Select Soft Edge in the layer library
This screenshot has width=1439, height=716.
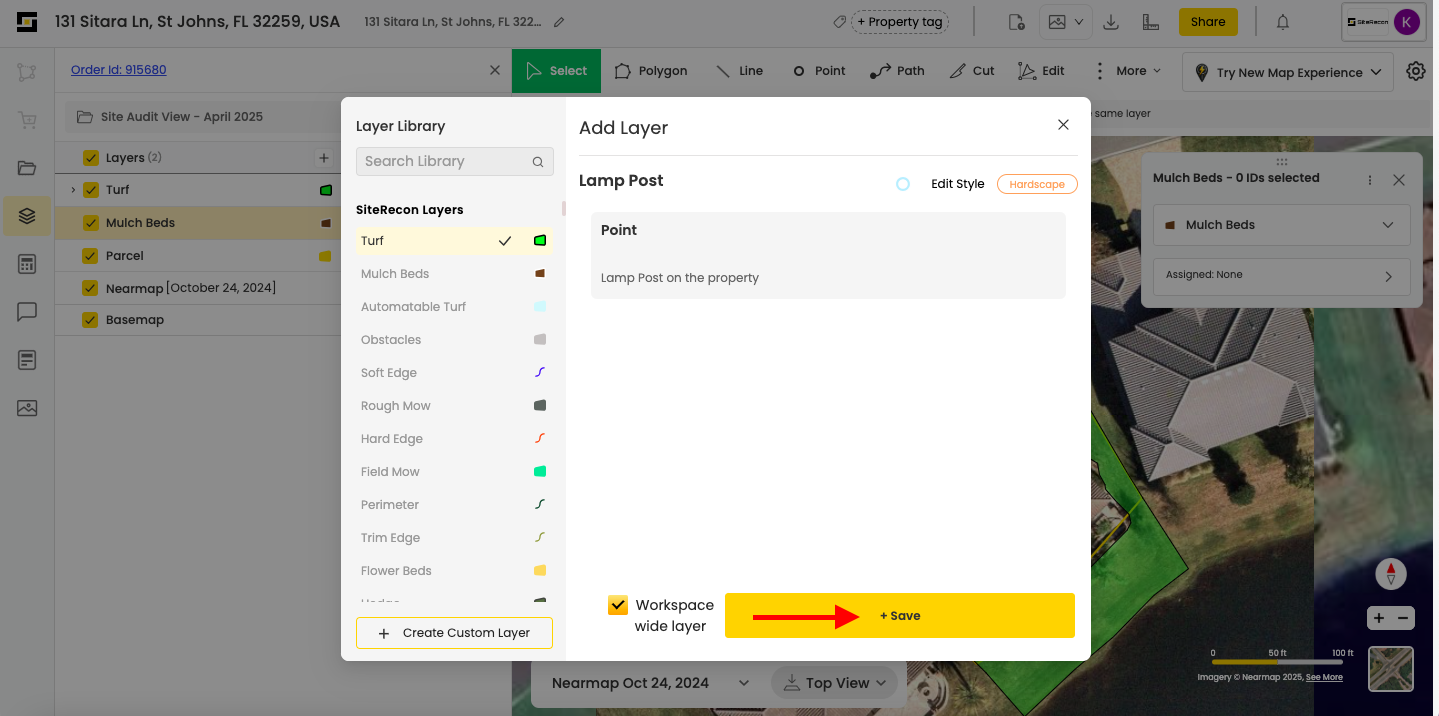(x=389, y=373)
